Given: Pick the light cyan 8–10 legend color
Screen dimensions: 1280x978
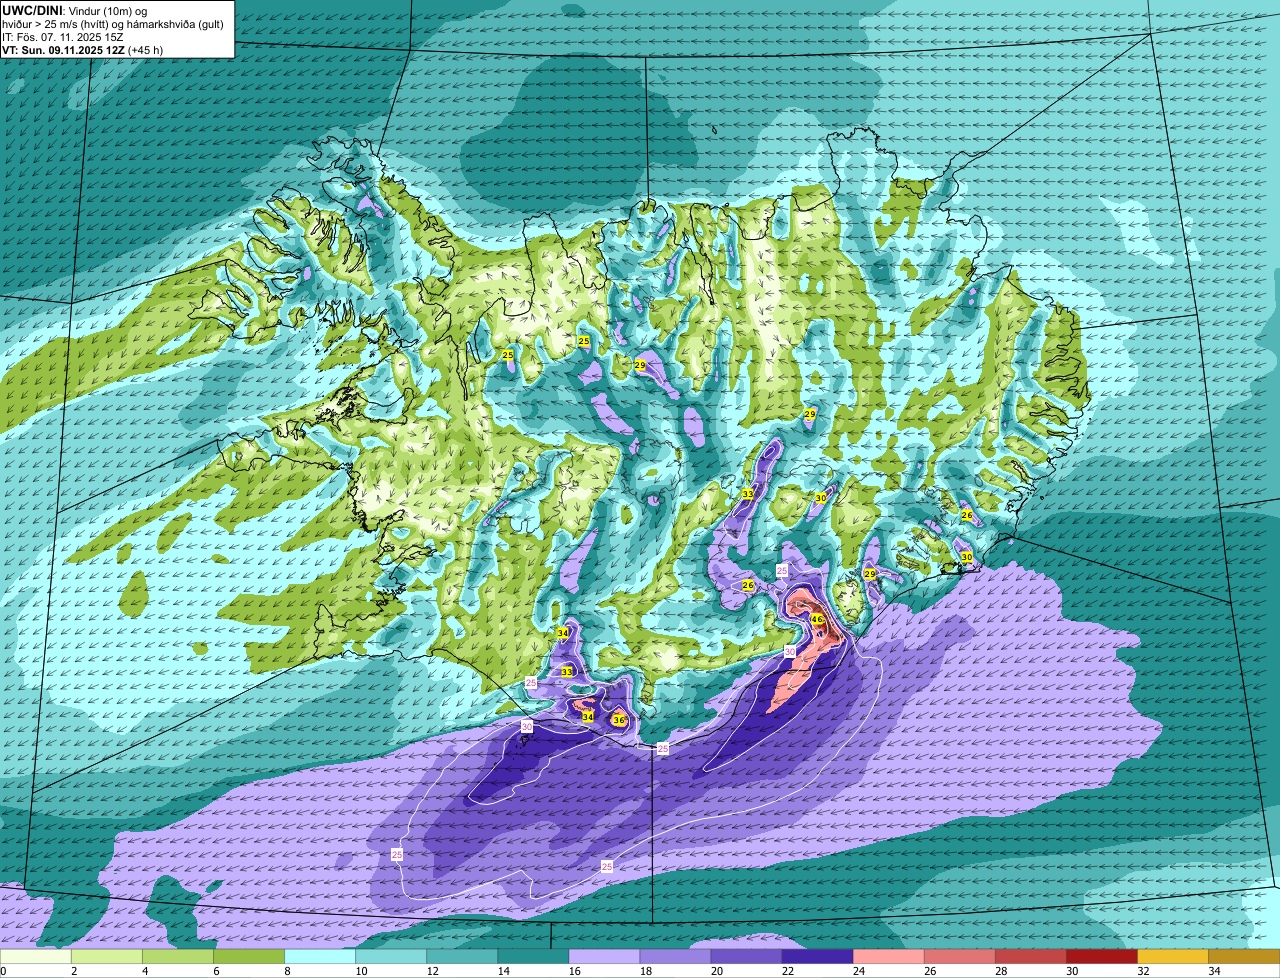Looking at the screenshot, I should (320, 956).
